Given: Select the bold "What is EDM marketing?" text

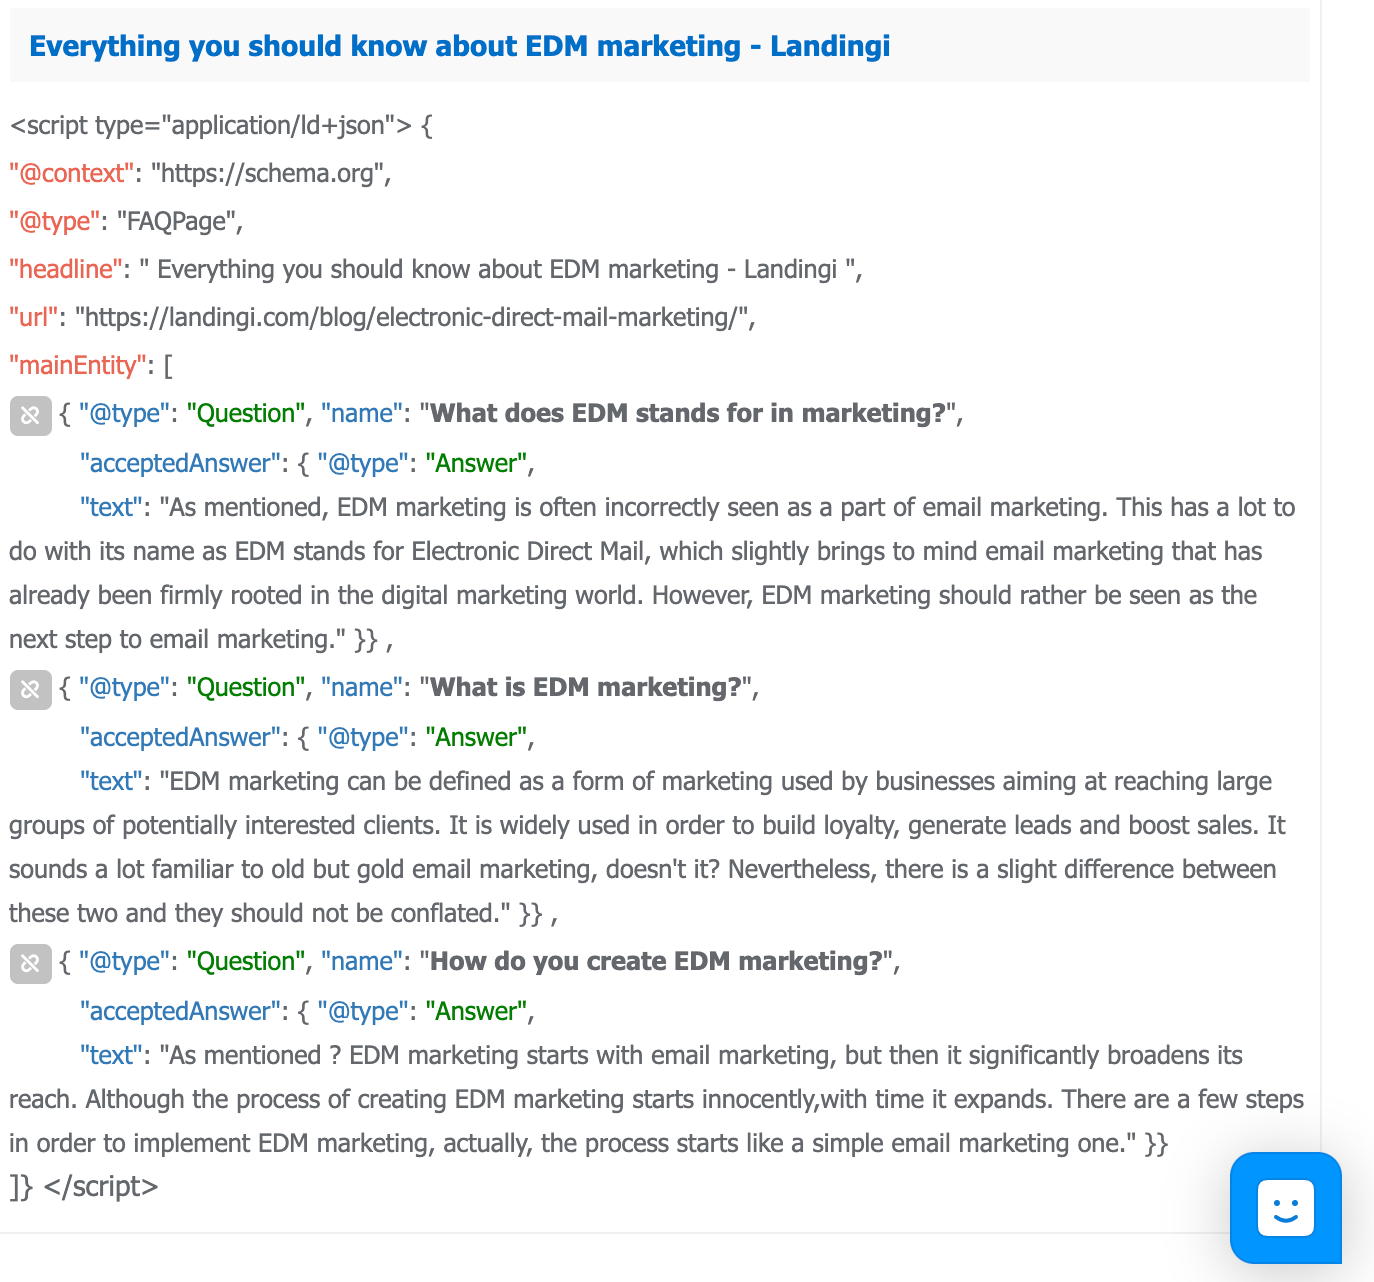Looking at the screenshot, I should pyautogui.click(x=586, y=687).
